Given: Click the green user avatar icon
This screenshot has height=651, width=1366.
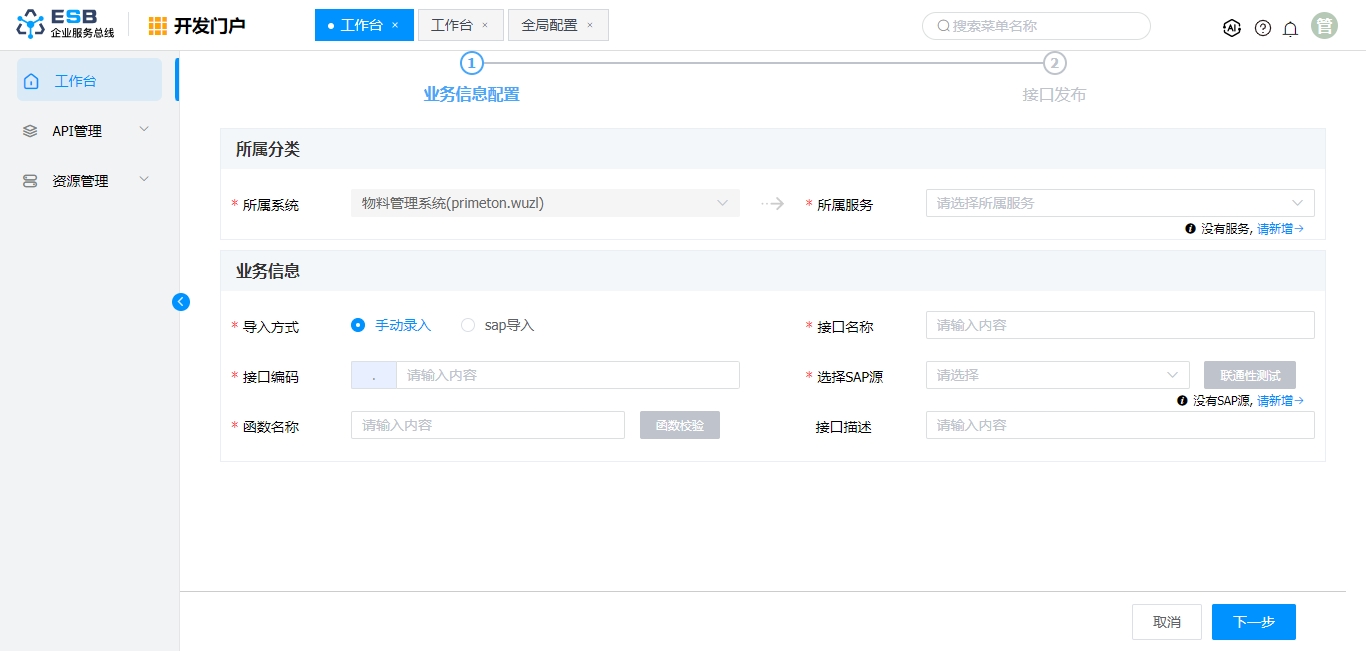Looking at the screenshot, I should coord(1324,26).
